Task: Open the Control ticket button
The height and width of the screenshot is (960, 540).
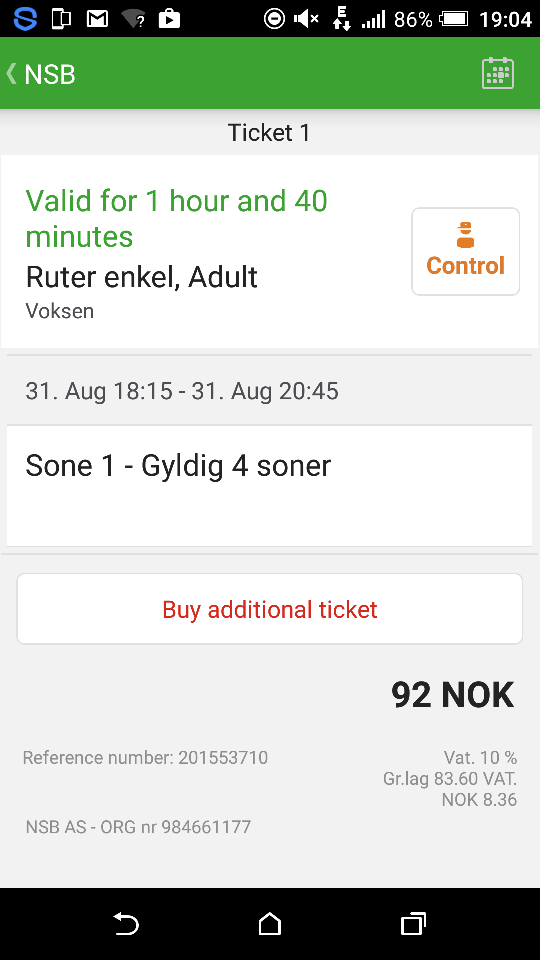Action: pyautogui.click(x=465, y=251)
